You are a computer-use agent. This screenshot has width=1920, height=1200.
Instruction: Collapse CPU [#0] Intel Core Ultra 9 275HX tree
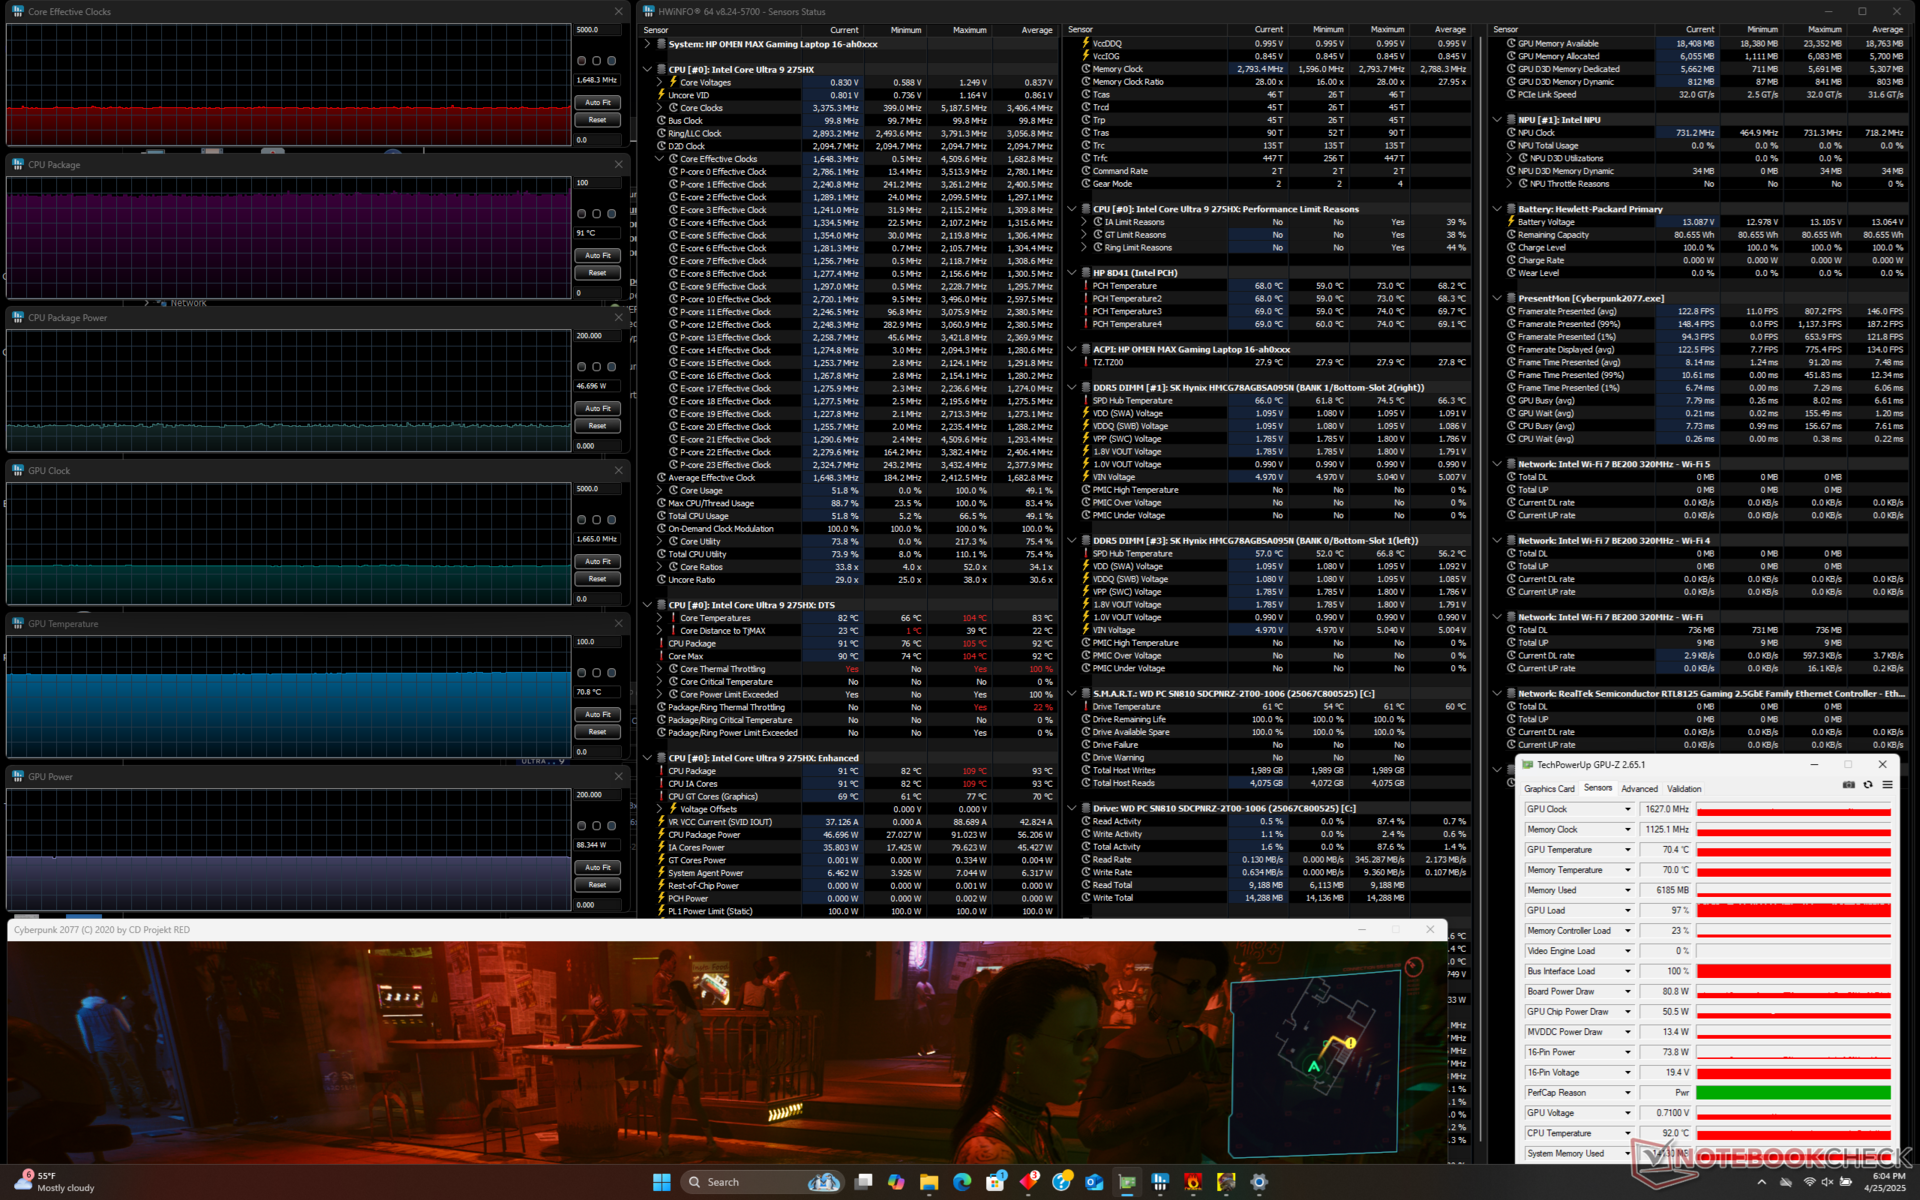point(647,70)
